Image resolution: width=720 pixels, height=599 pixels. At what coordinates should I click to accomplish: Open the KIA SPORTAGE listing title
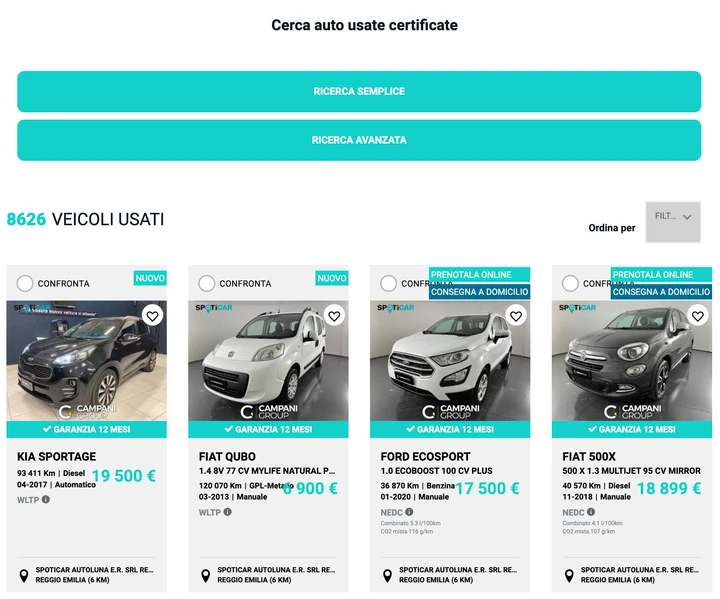pyautogui.click(x=56, y=457)
